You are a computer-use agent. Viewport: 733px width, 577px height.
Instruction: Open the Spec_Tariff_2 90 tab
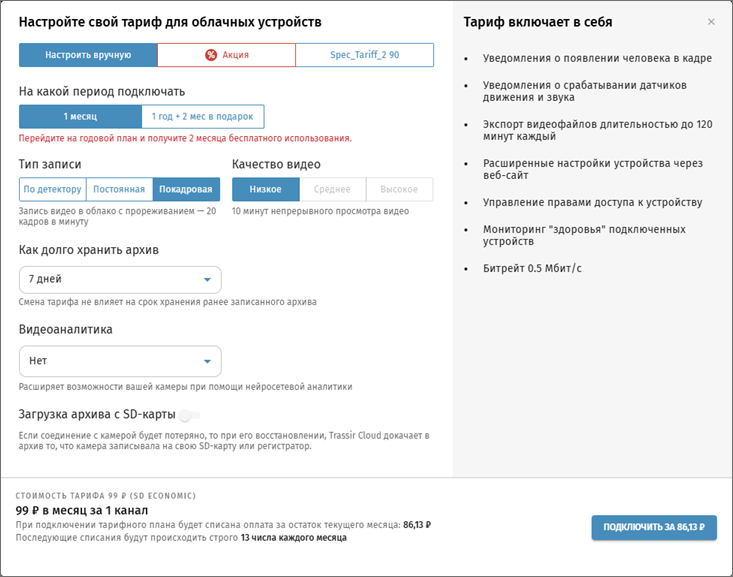(x=365, y=55)
